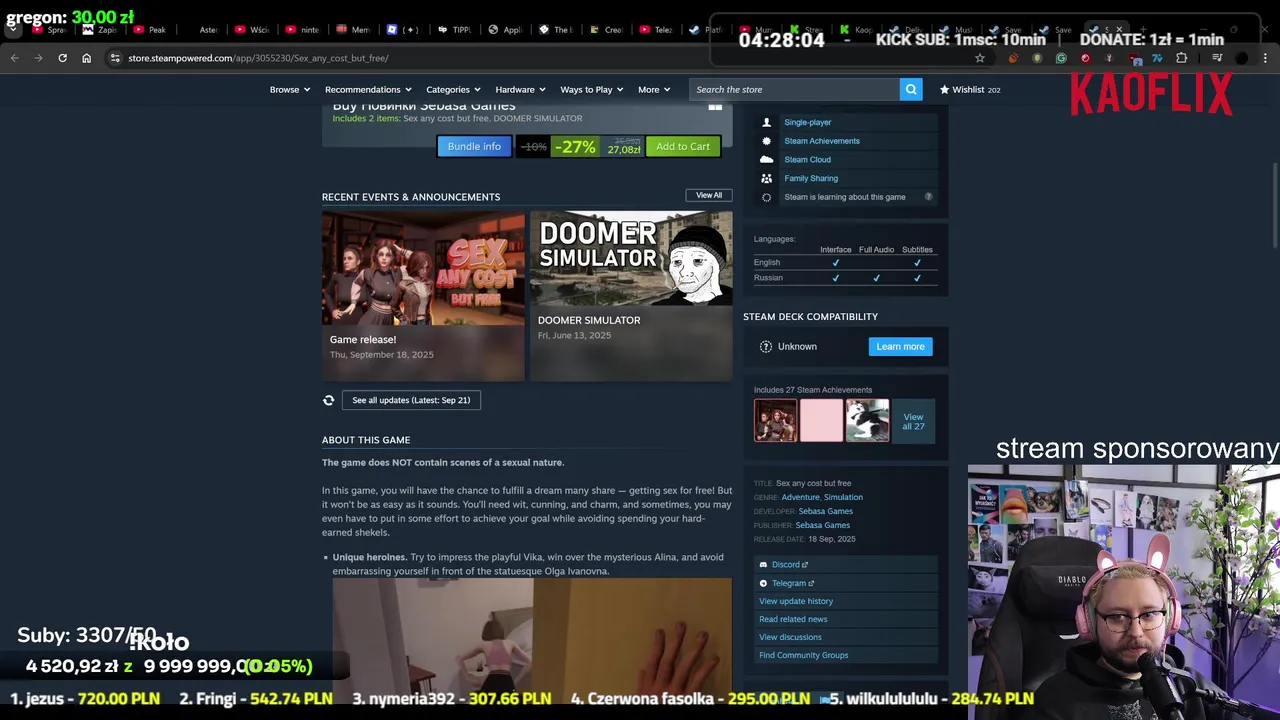1280x720 pixels.
Task: Click View discussions link
Action: (x=790, y=637)
